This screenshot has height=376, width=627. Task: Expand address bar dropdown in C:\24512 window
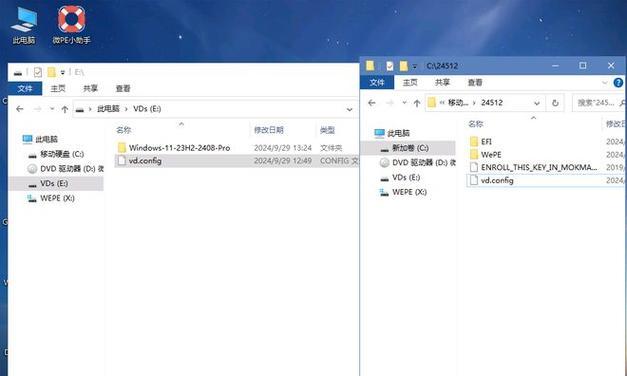coord(537,103)
